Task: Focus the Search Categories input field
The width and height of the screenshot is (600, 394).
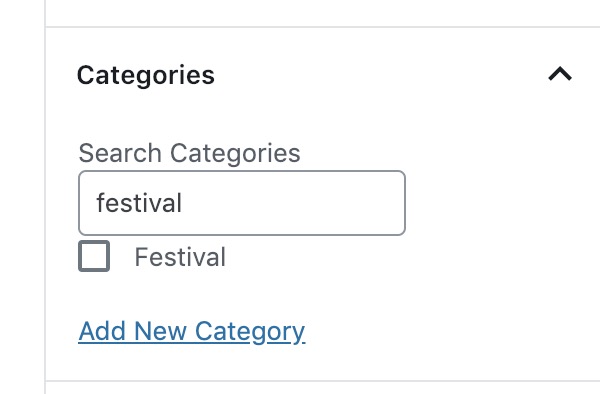Action: click(242, 203)
